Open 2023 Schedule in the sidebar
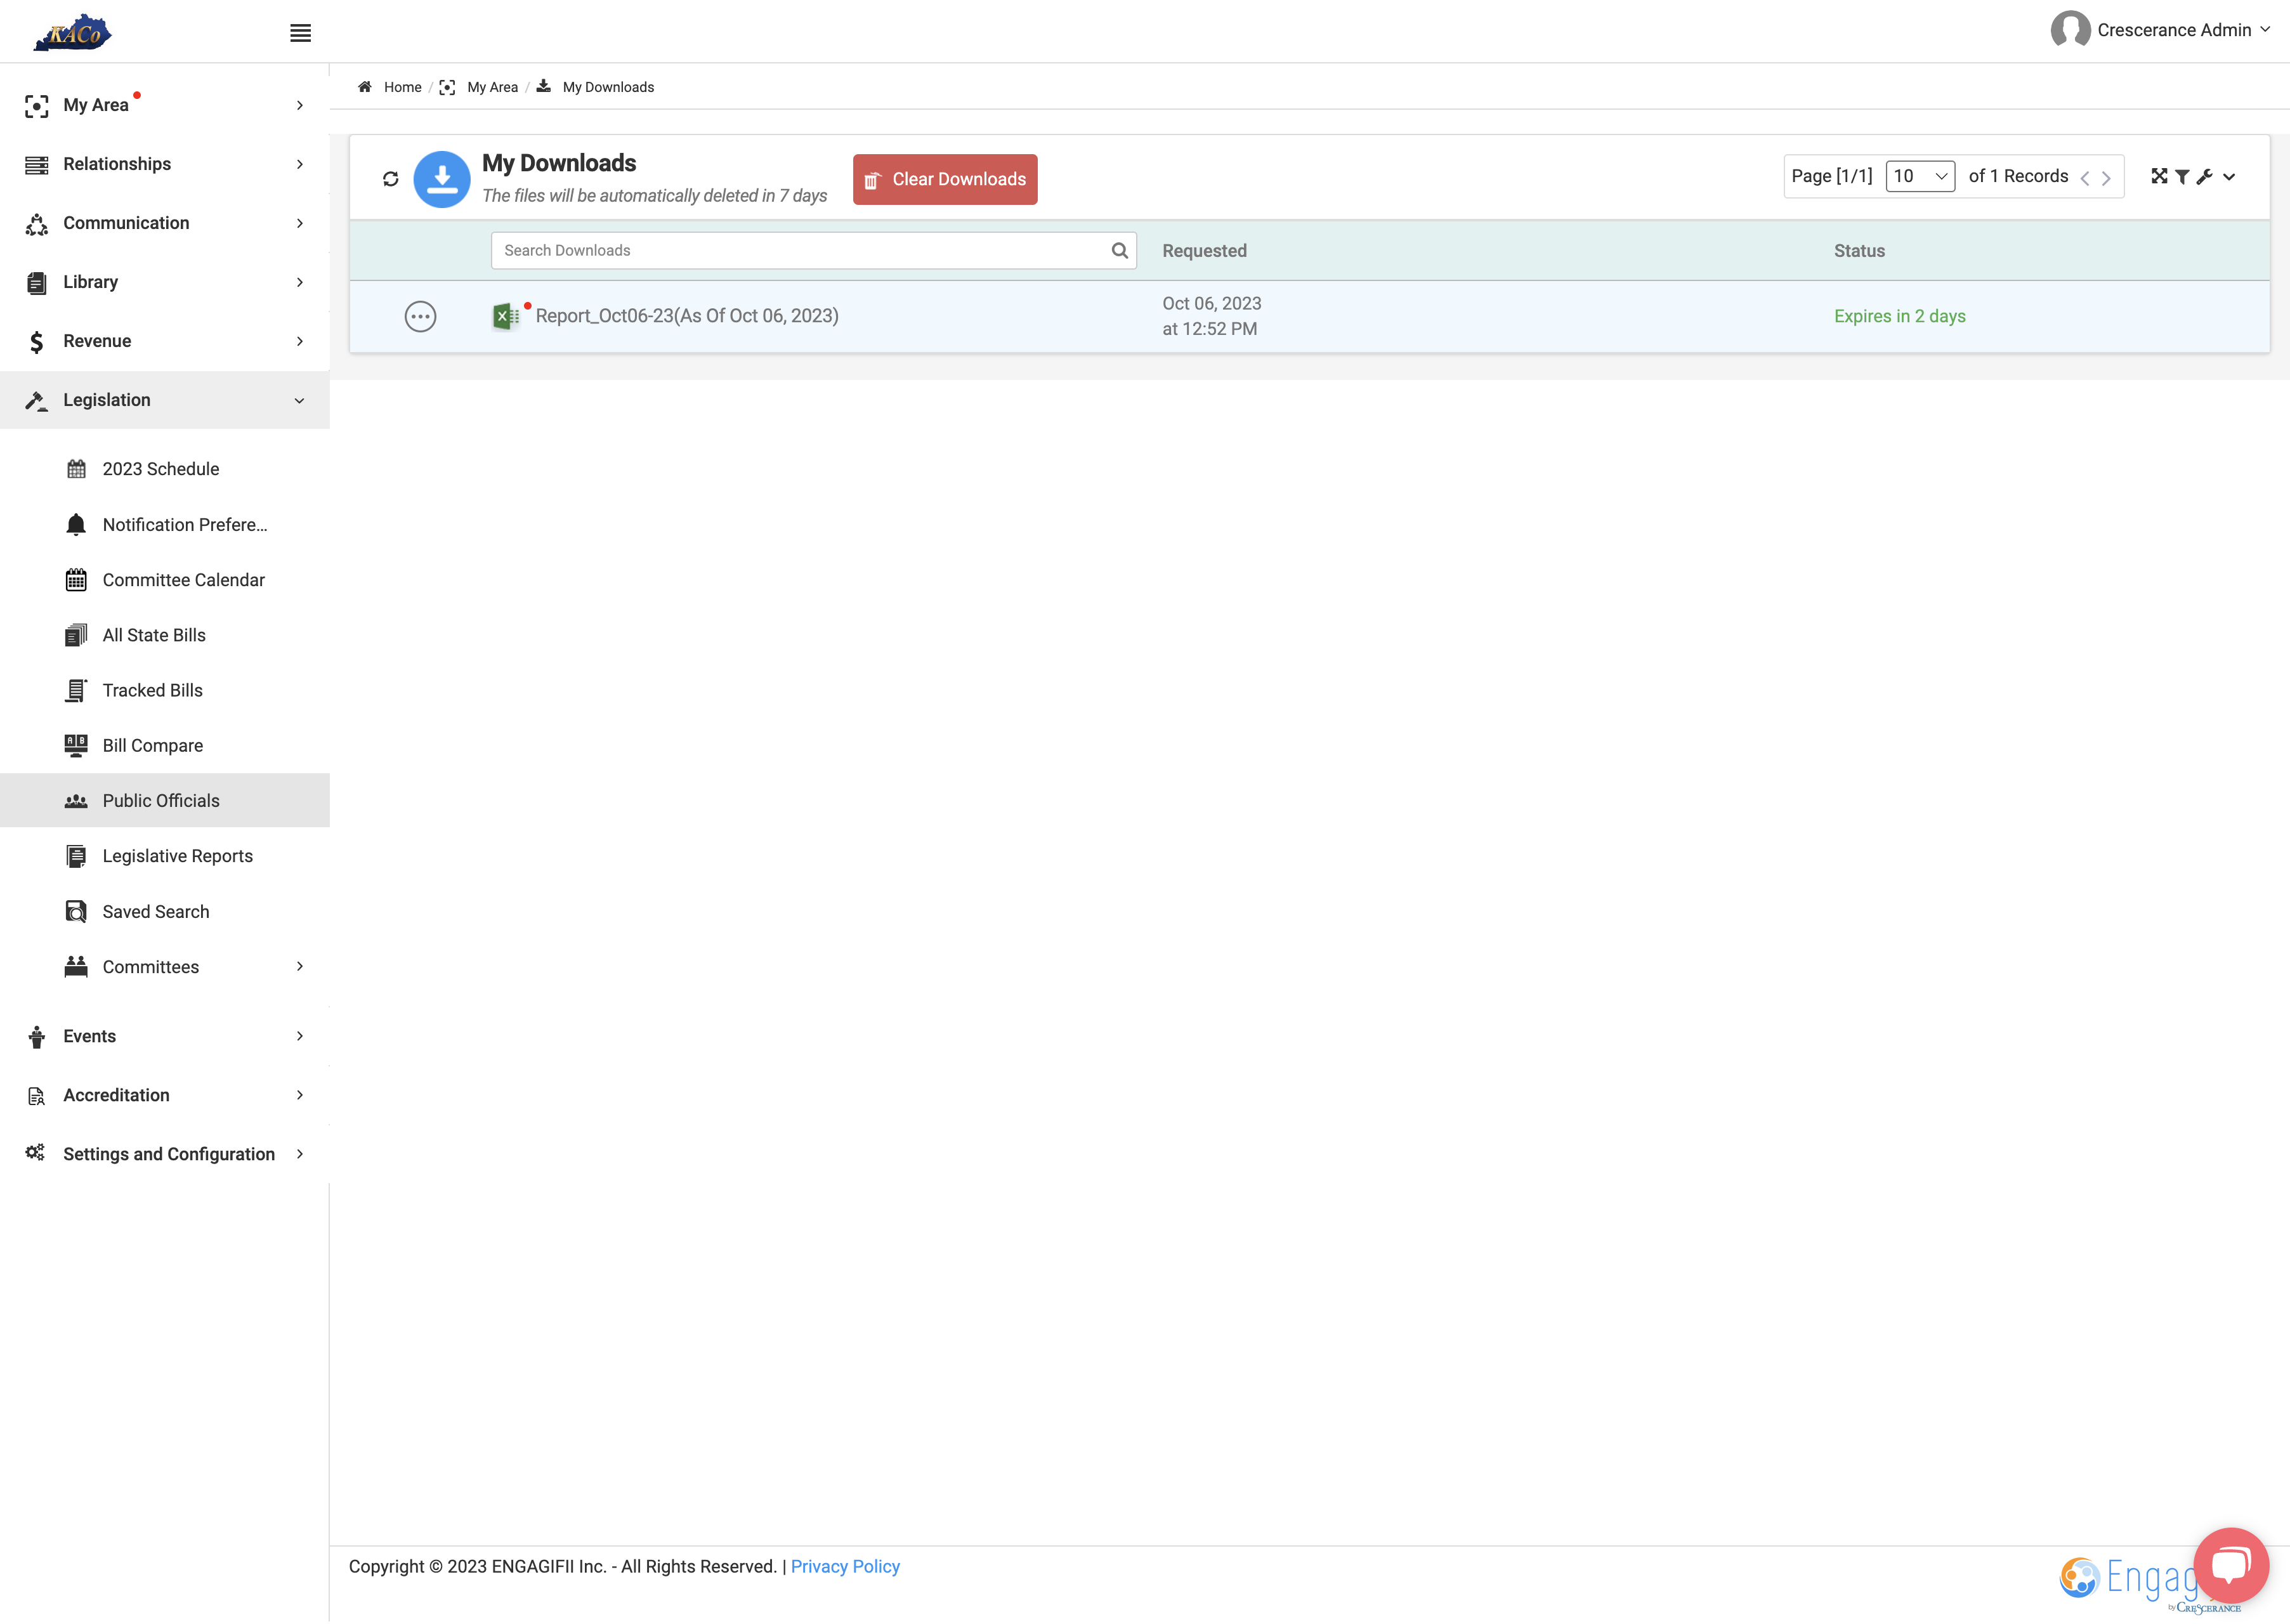The image size is (2290, 1624). tap(165, 469)
